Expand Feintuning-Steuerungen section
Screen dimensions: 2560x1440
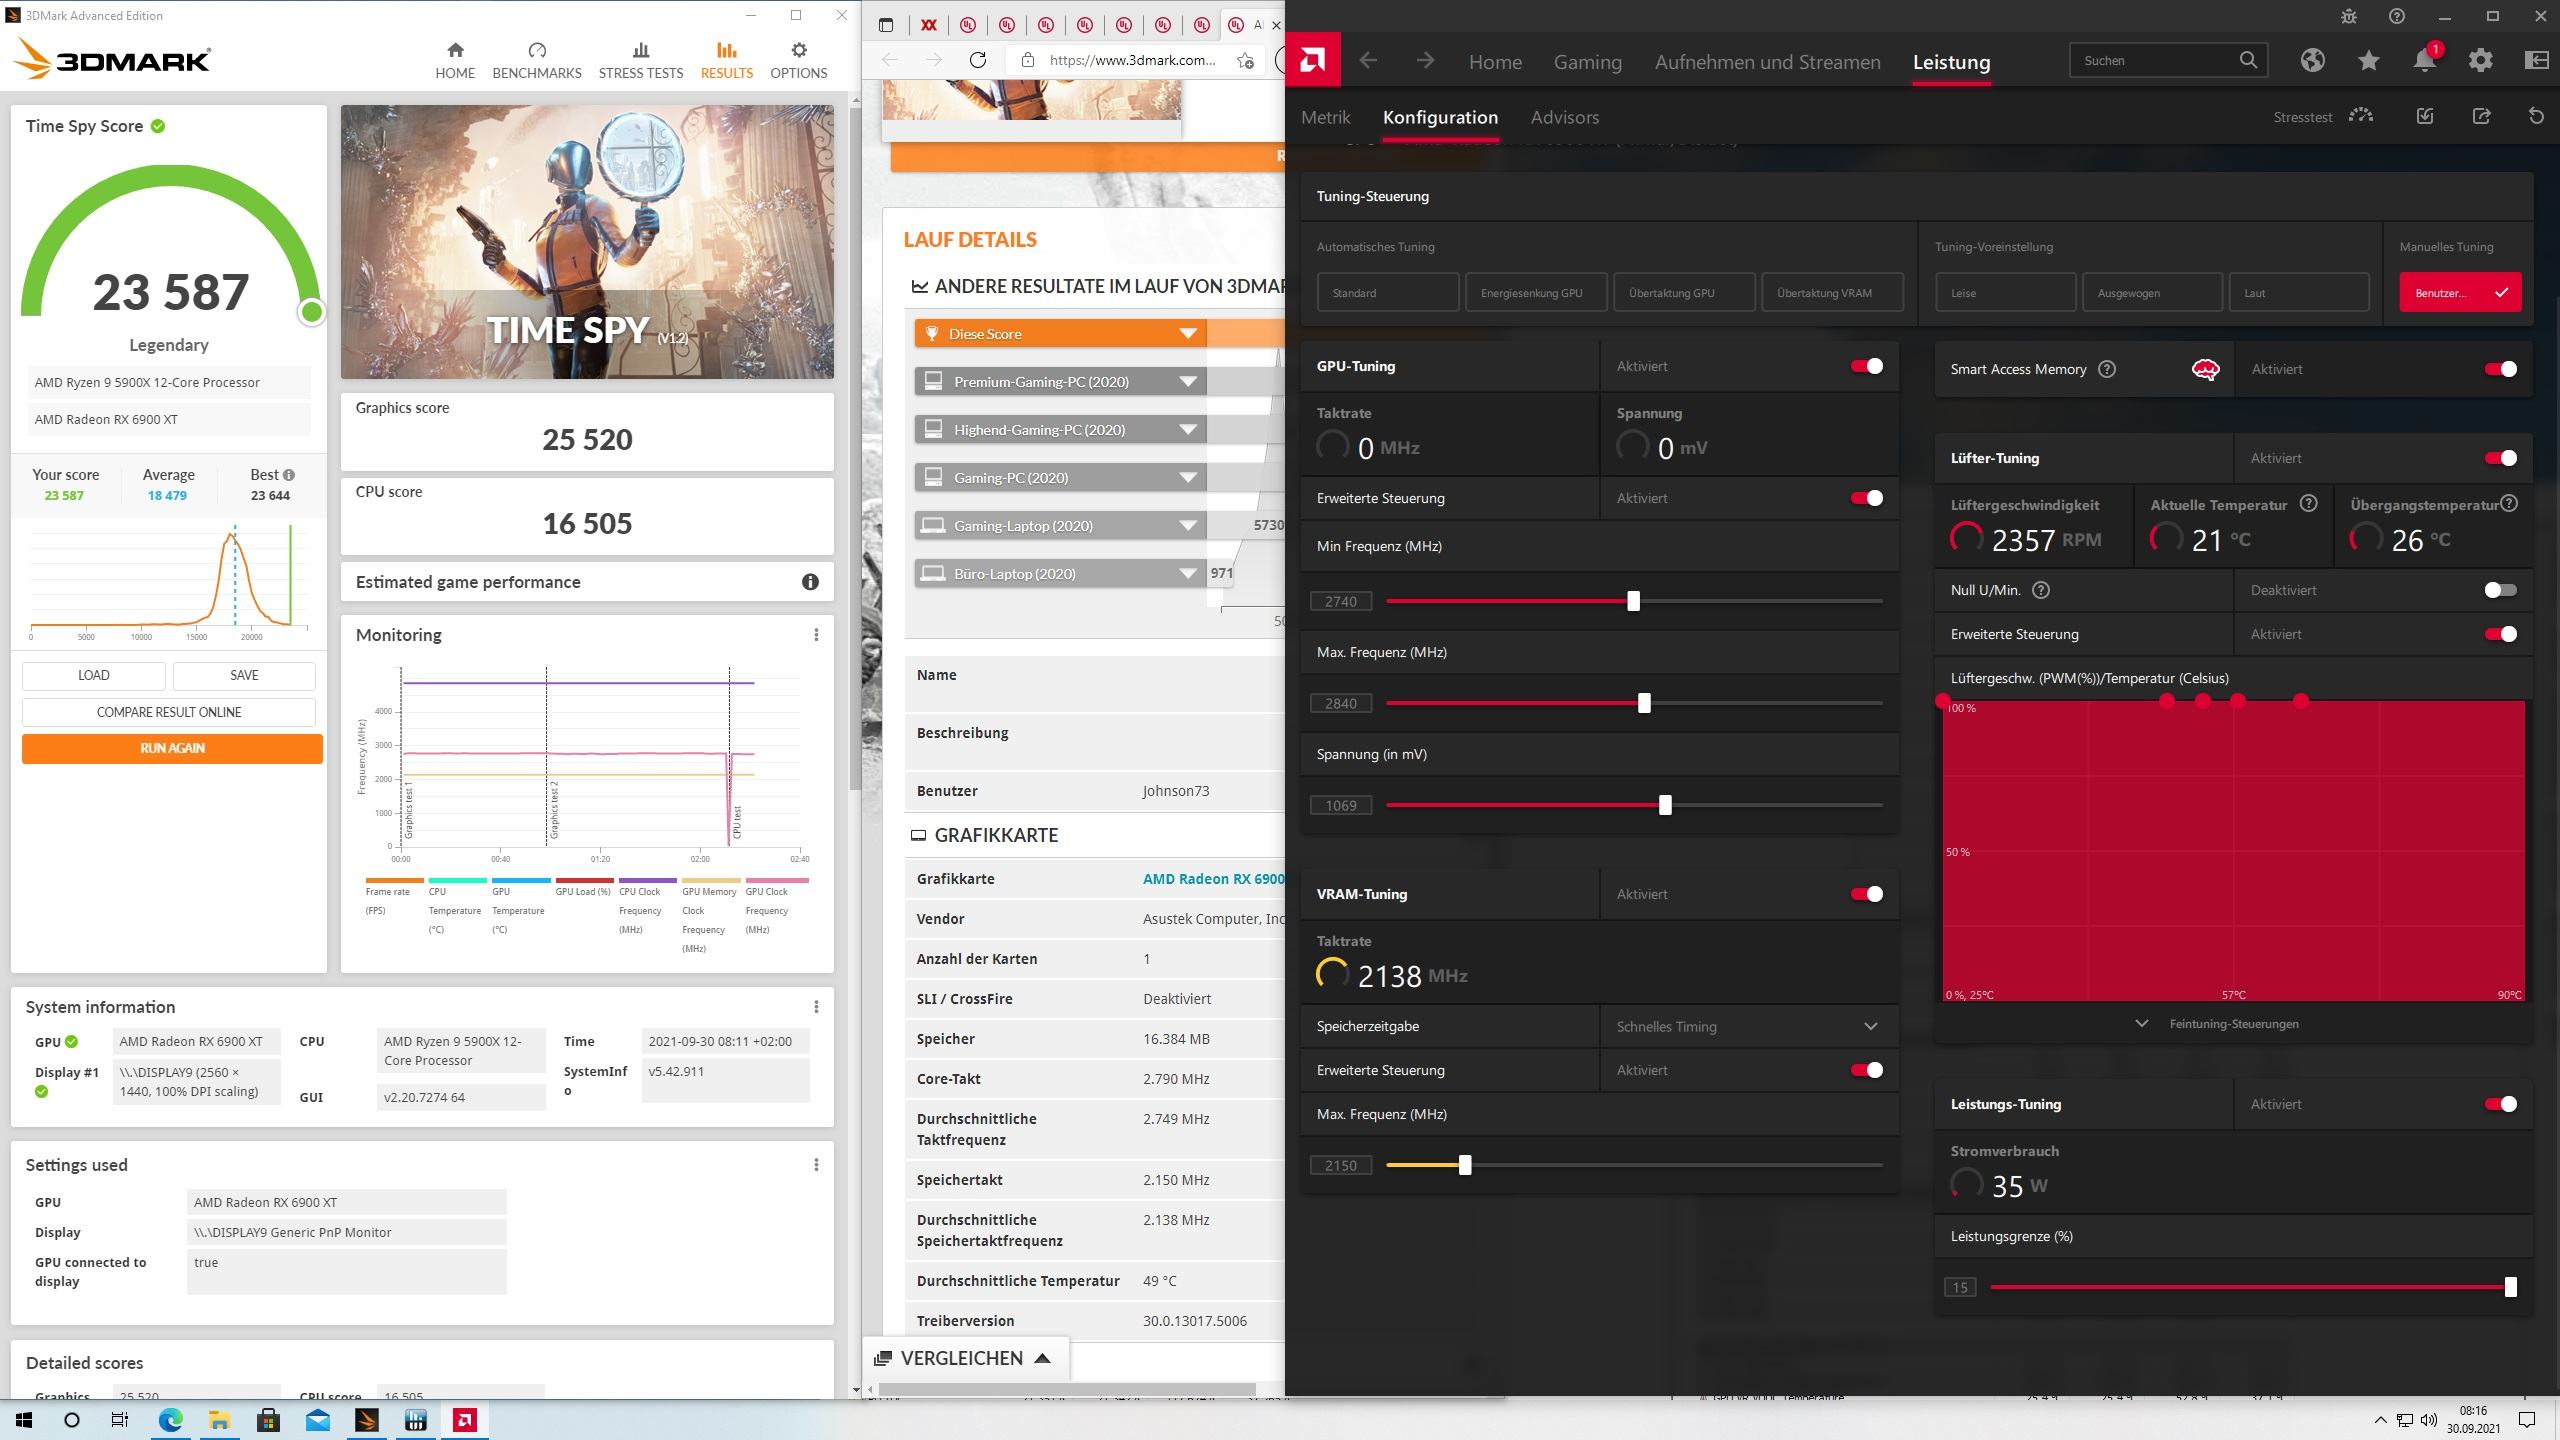[x=2219, y=1024]
